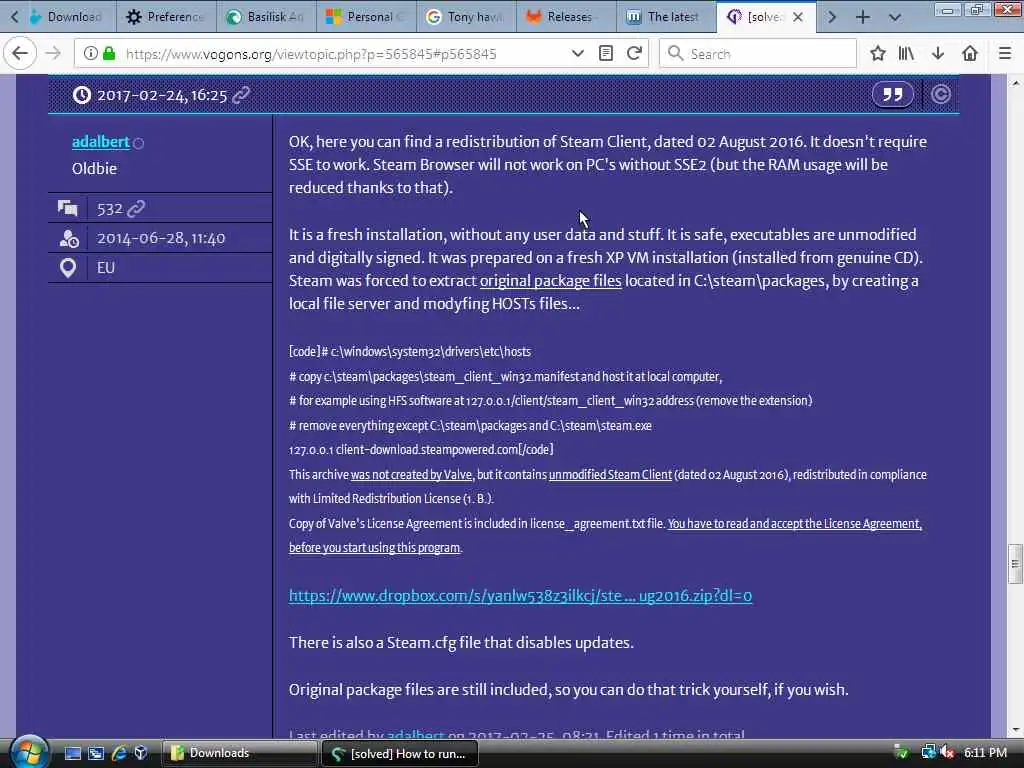Toggle reader view icon
This screenshot has height=768, width=1024.
[x=605, y=54]
